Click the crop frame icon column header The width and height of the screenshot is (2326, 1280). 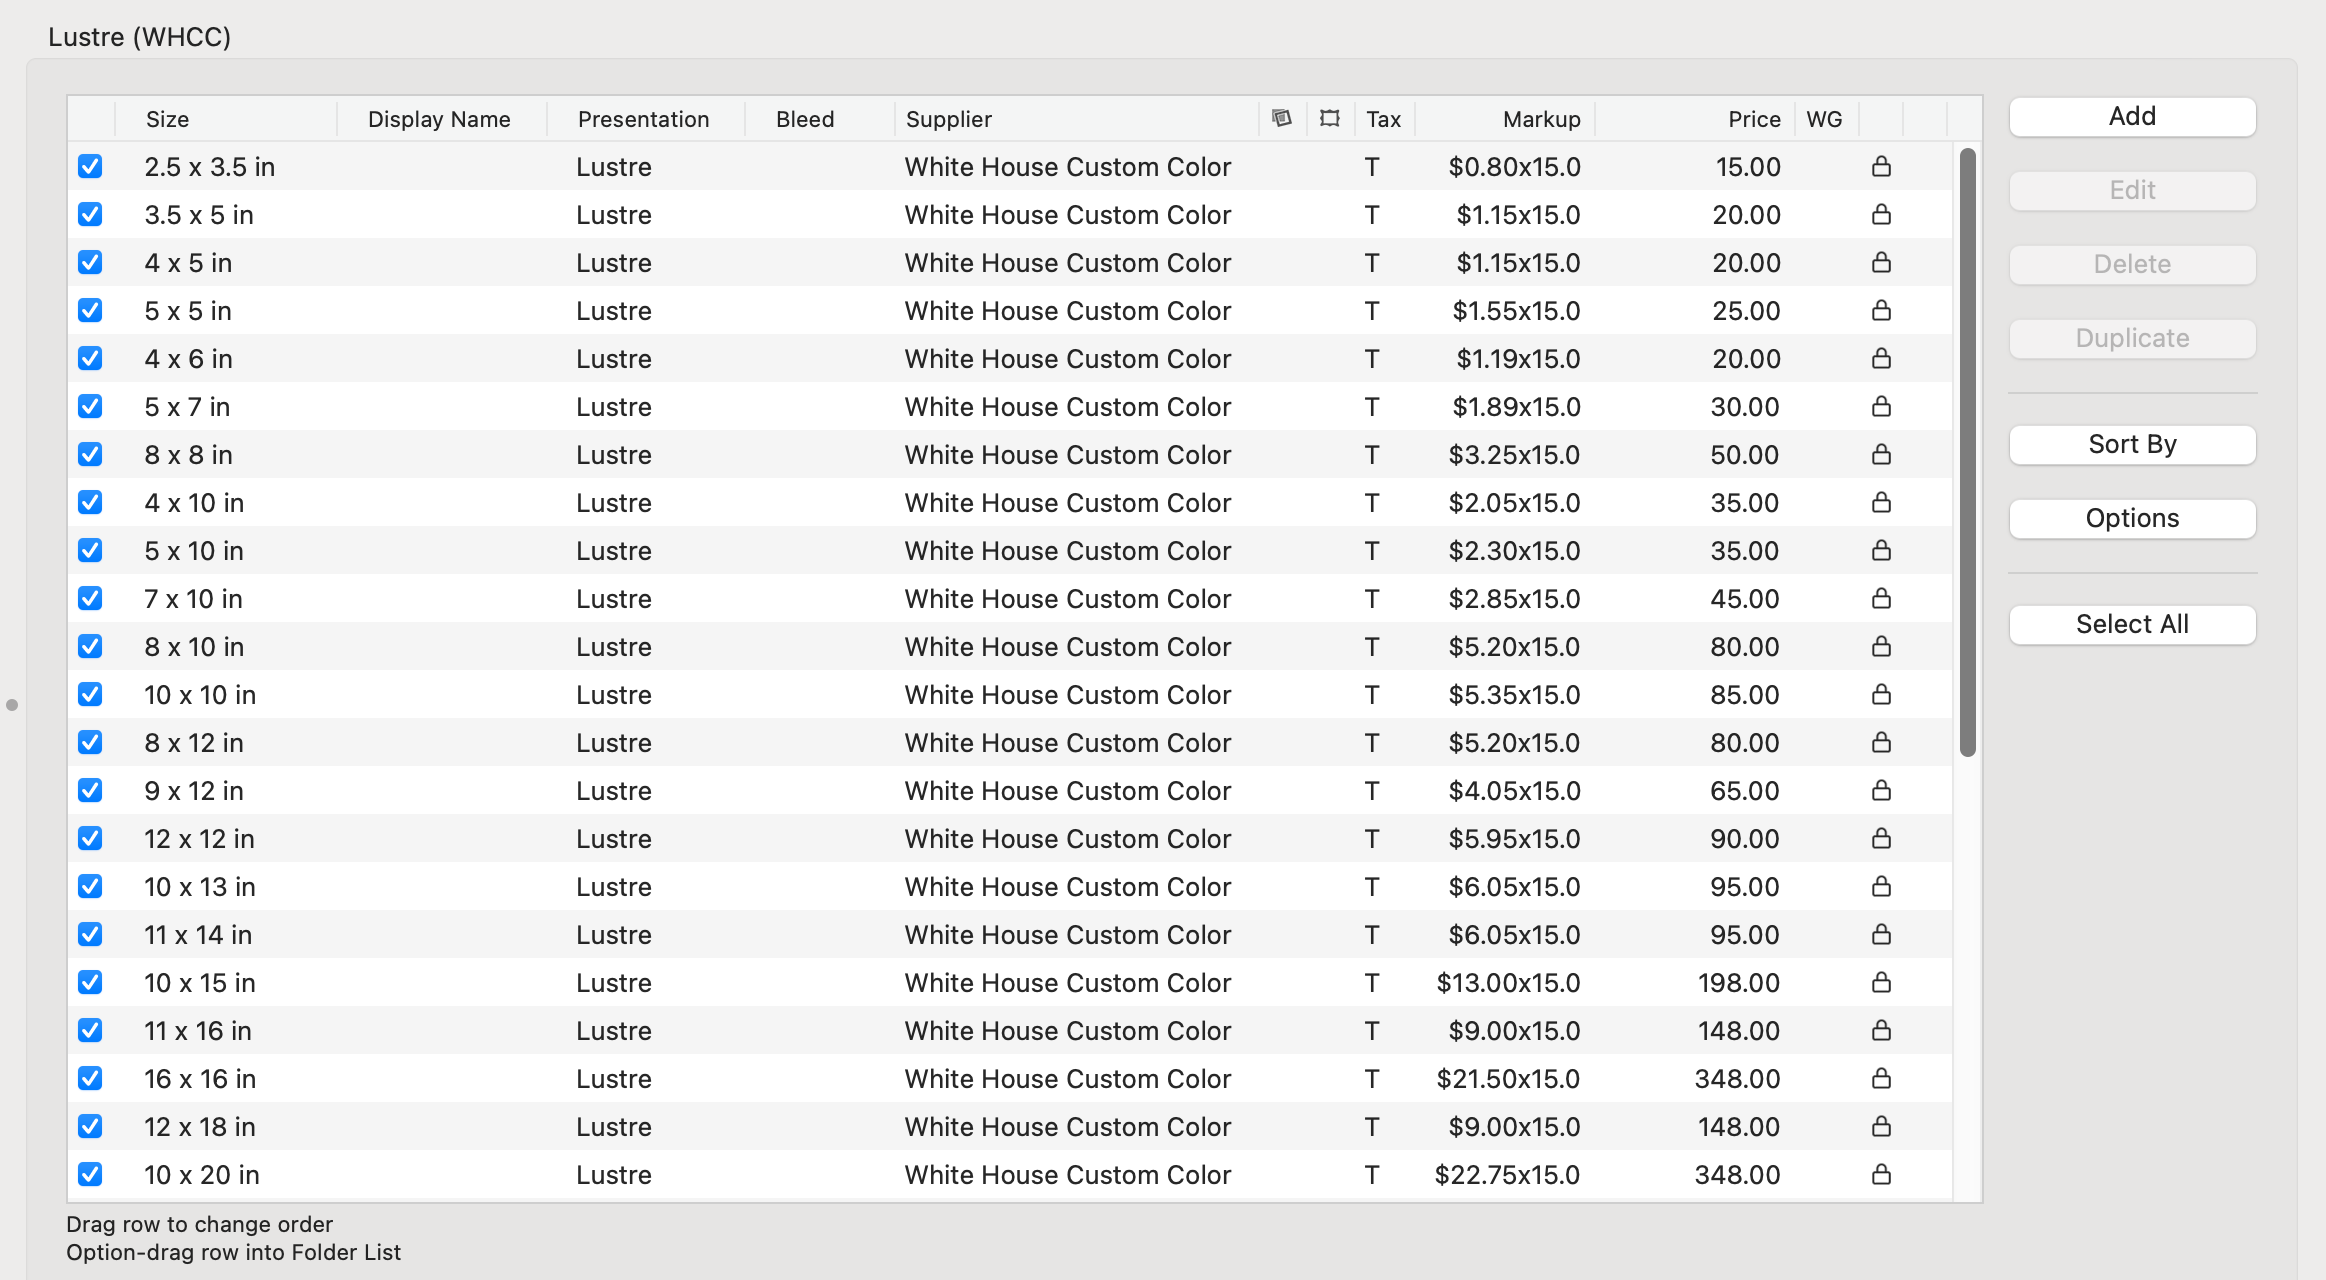coord(1329,118)
